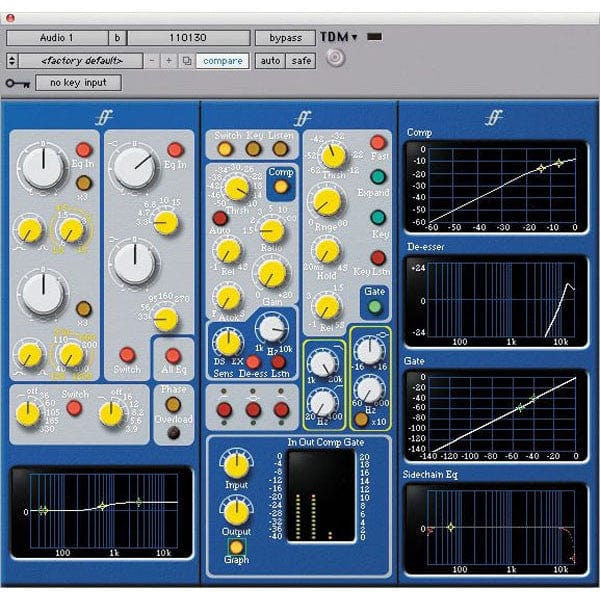
Task: Toggle the All Eq red button
Action: tap(173, 356)
